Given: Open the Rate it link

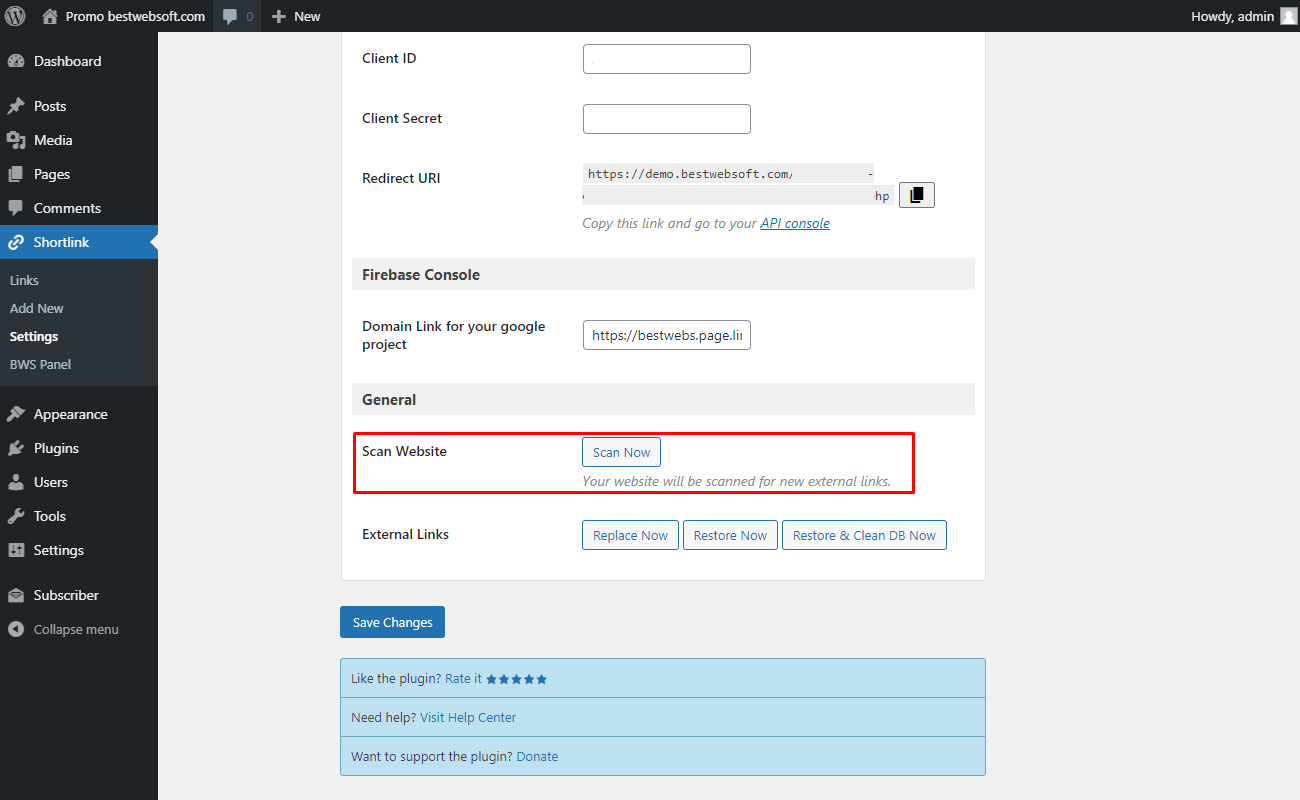Looking at the screenshot, I should [x=463, y=679].
